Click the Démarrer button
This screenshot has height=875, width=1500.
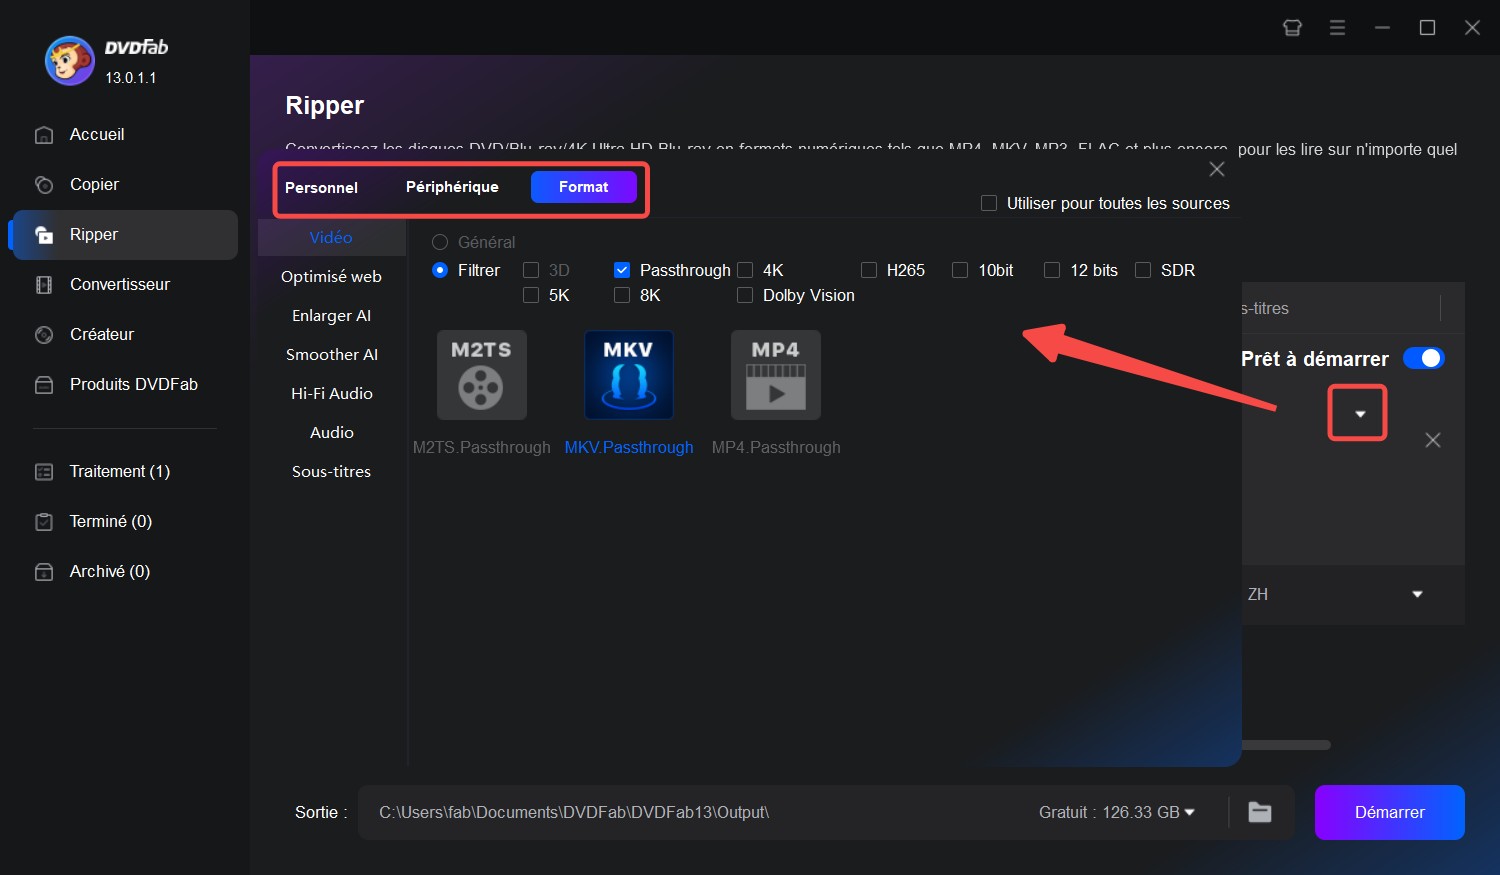(x=1389, y=812)
